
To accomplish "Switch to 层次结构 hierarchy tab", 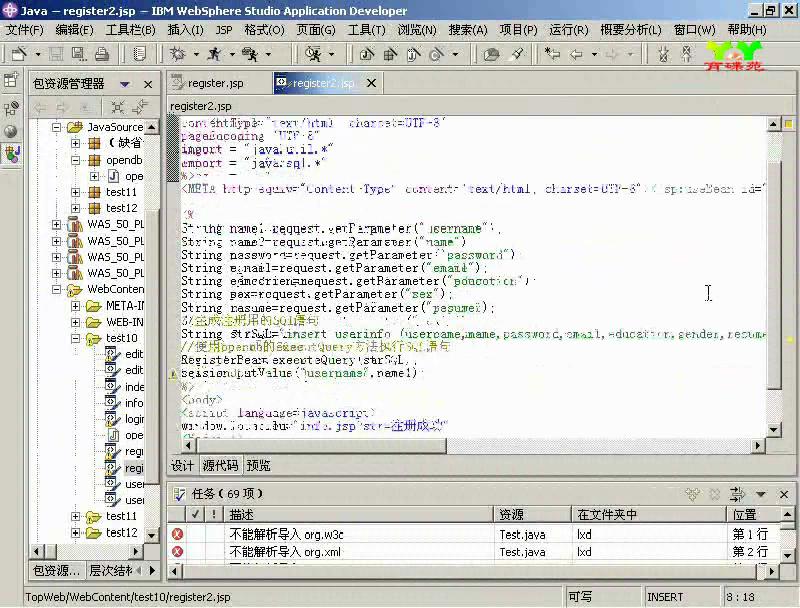I will pyautogui.click(x=111, y=570).
